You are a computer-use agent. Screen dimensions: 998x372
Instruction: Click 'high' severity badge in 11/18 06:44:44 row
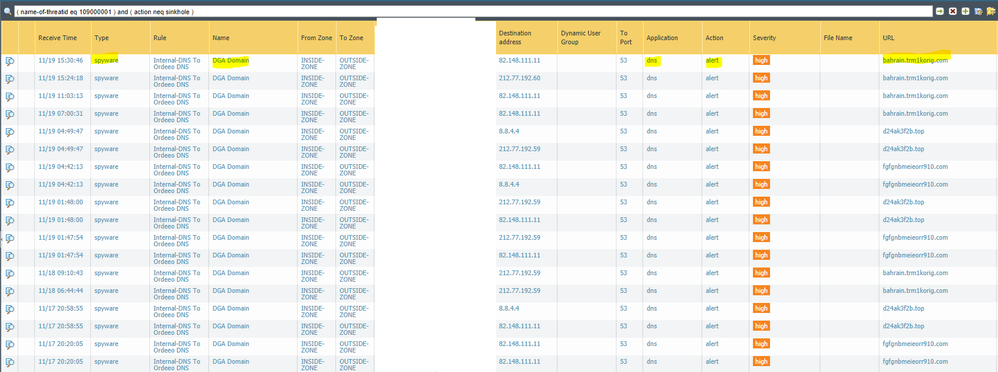click(x=761, y=290)
